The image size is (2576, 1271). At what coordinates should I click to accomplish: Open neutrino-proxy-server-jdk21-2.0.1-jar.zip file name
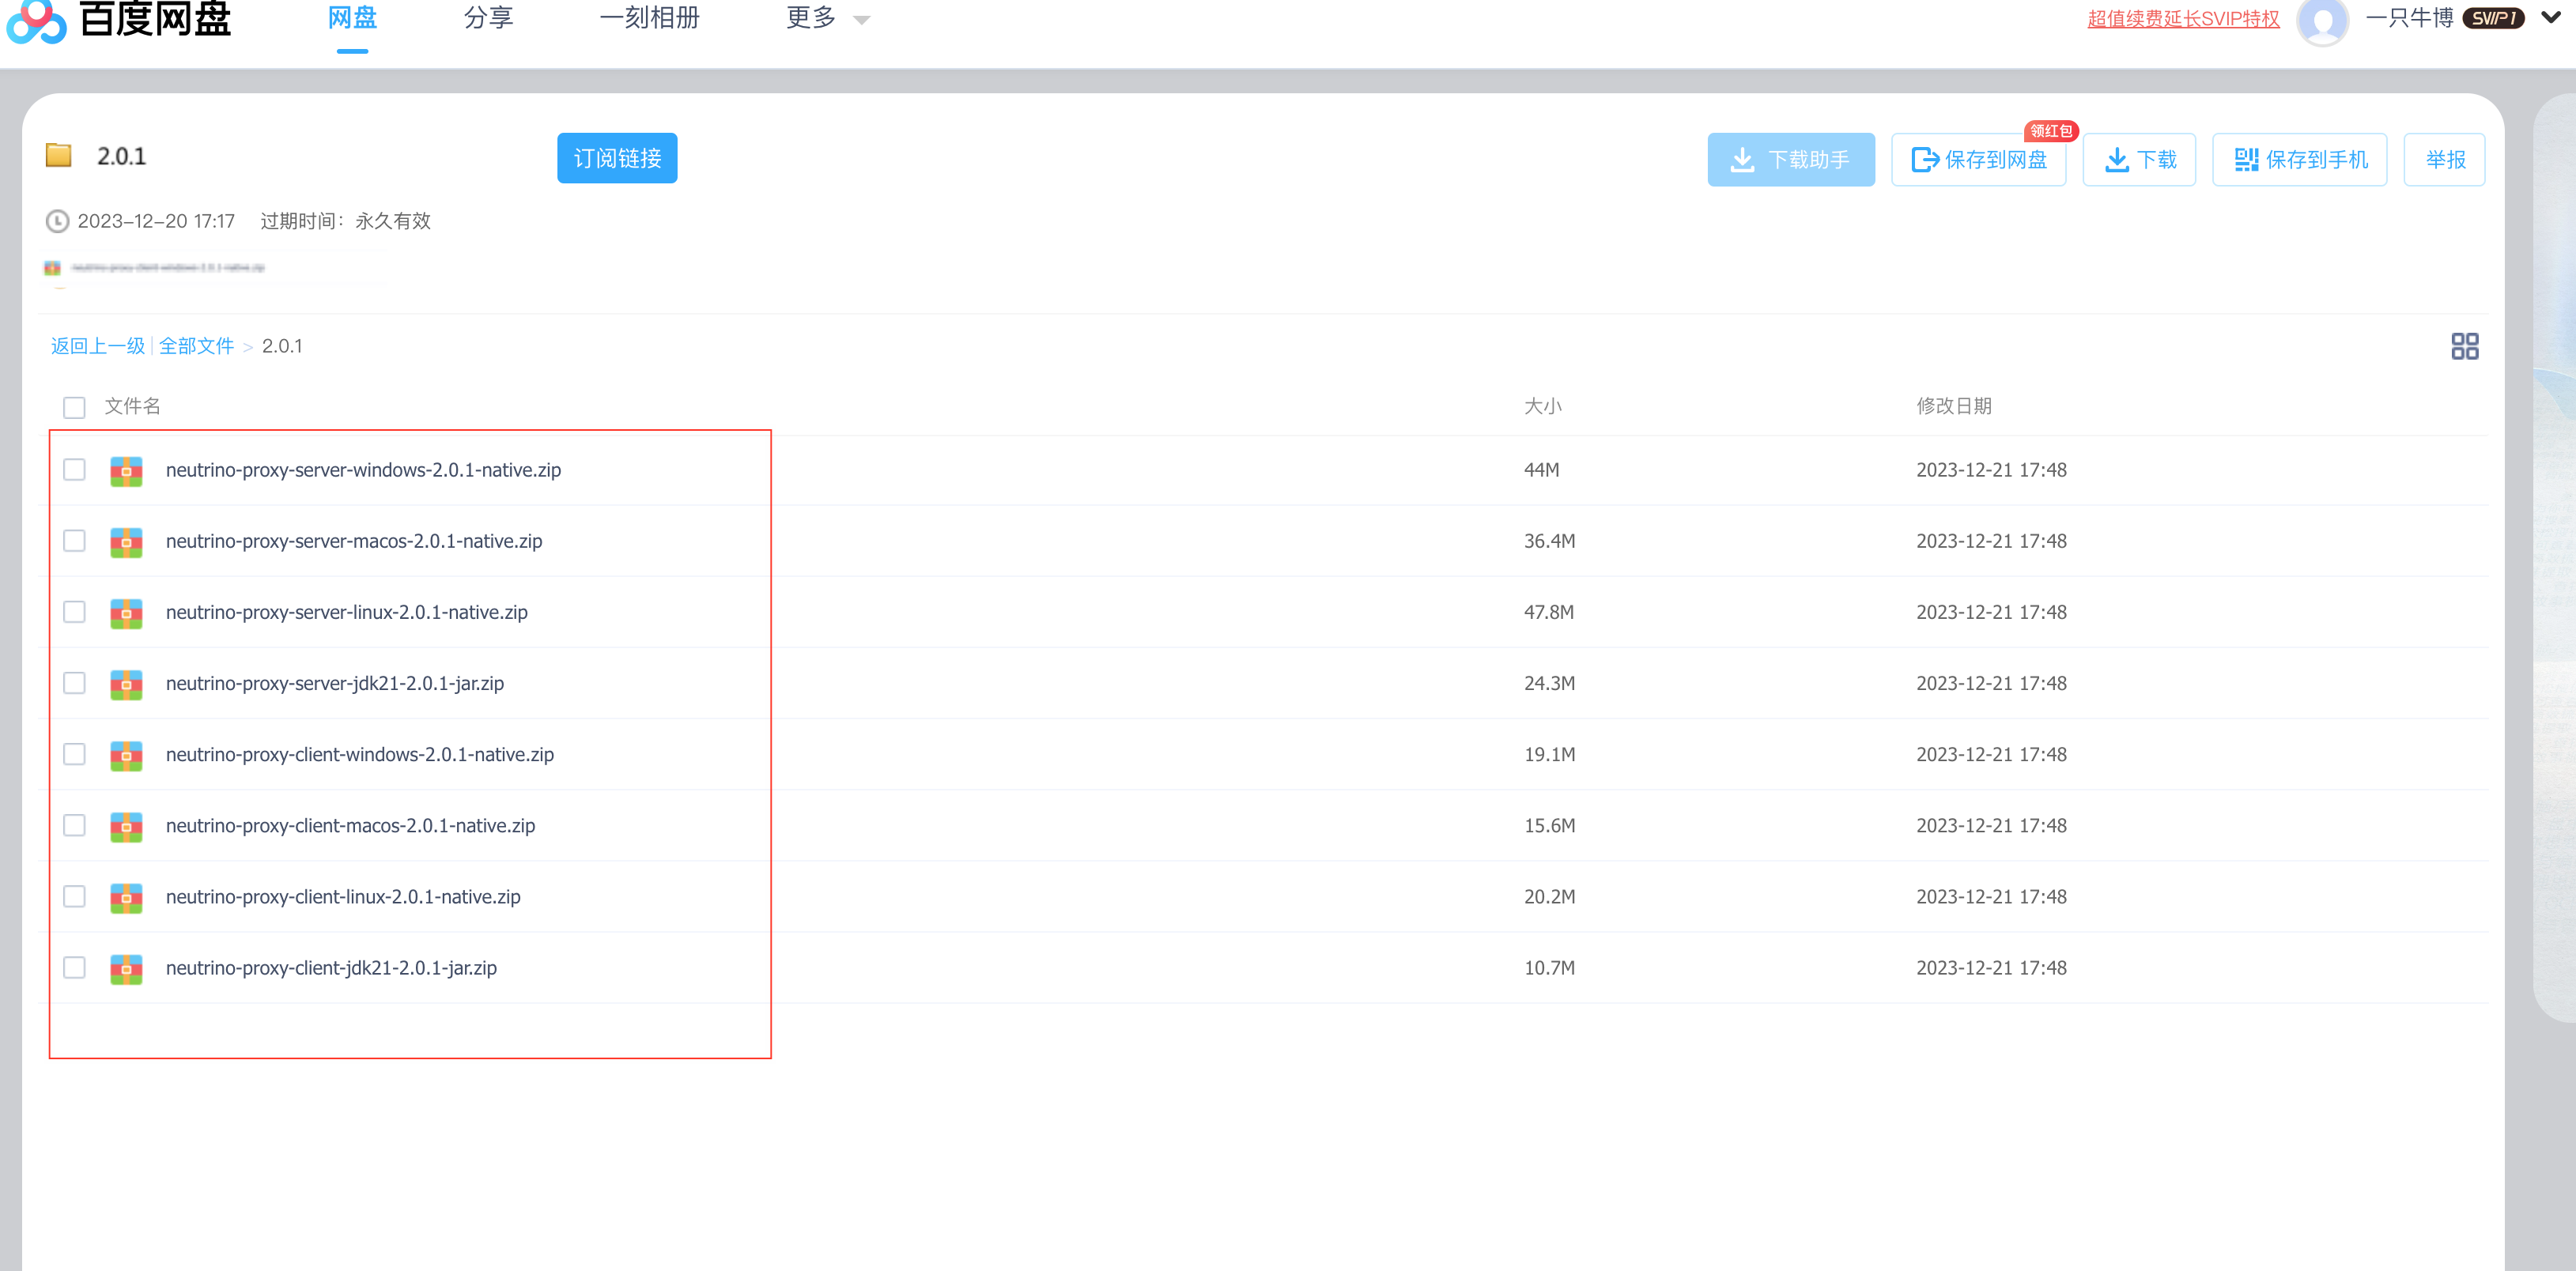click(x=334, y=683)
